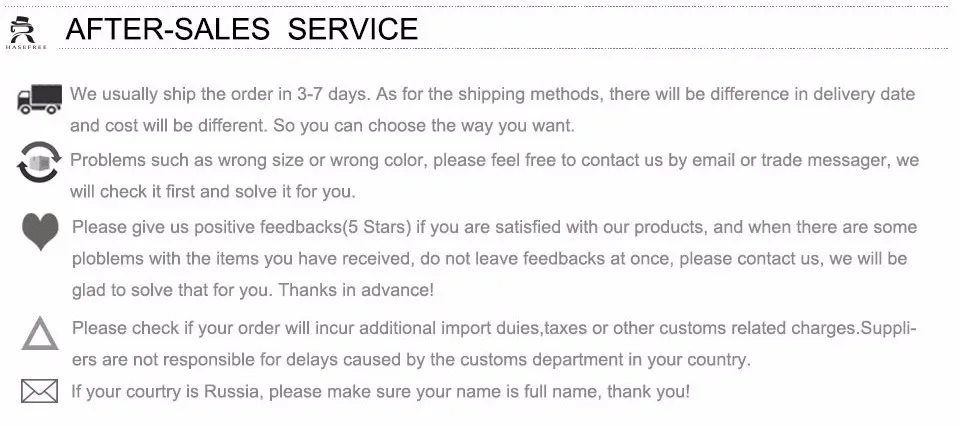Click the 'ship the order in 3-7 days' line
This screenshot has width=960, height=426.
tap(492, 94)
